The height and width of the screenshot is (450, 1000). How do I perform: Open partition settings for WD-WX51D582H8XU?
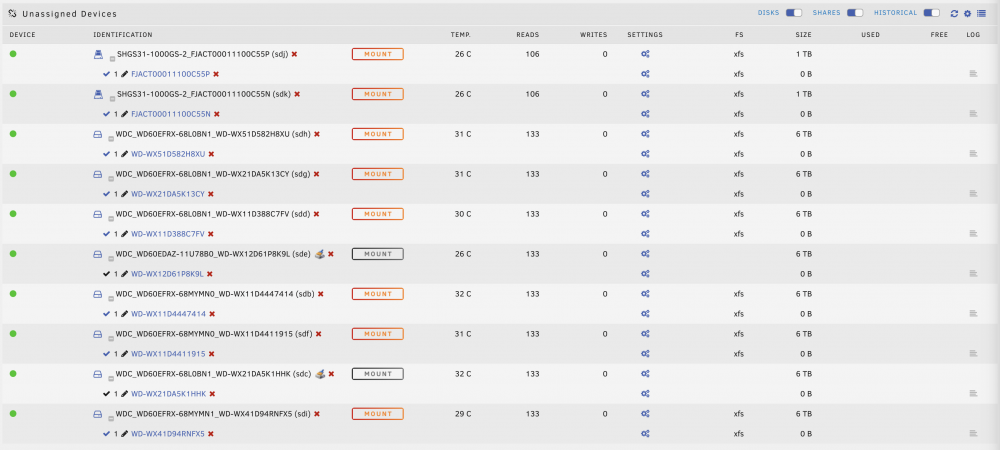point(645,154)
